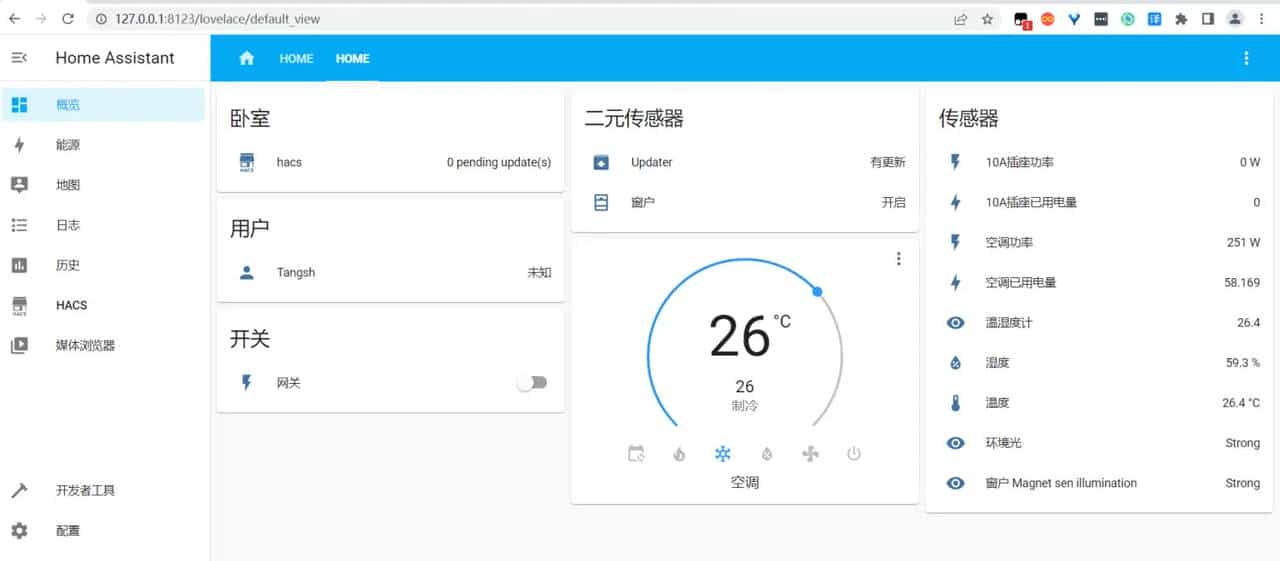
Task: Click the HACS store icon in sidebar
Action: (x=19, y=306)
